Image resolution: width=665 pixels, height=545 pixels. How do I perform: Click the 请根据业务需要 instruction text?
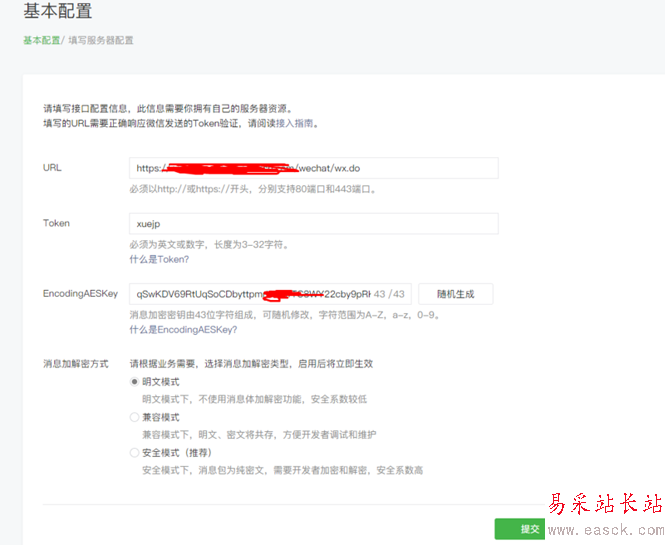(x=251, y=363)
